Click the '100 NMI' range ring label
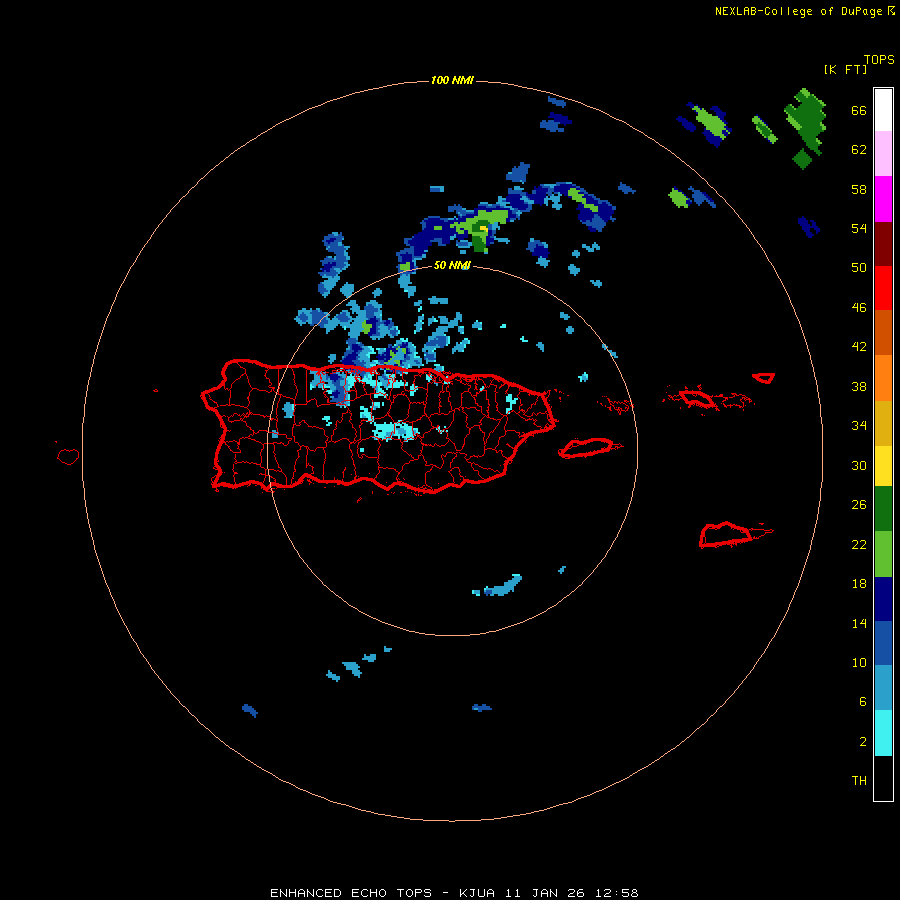This screenshot has height=900, width=900. (x=452, y=80)
